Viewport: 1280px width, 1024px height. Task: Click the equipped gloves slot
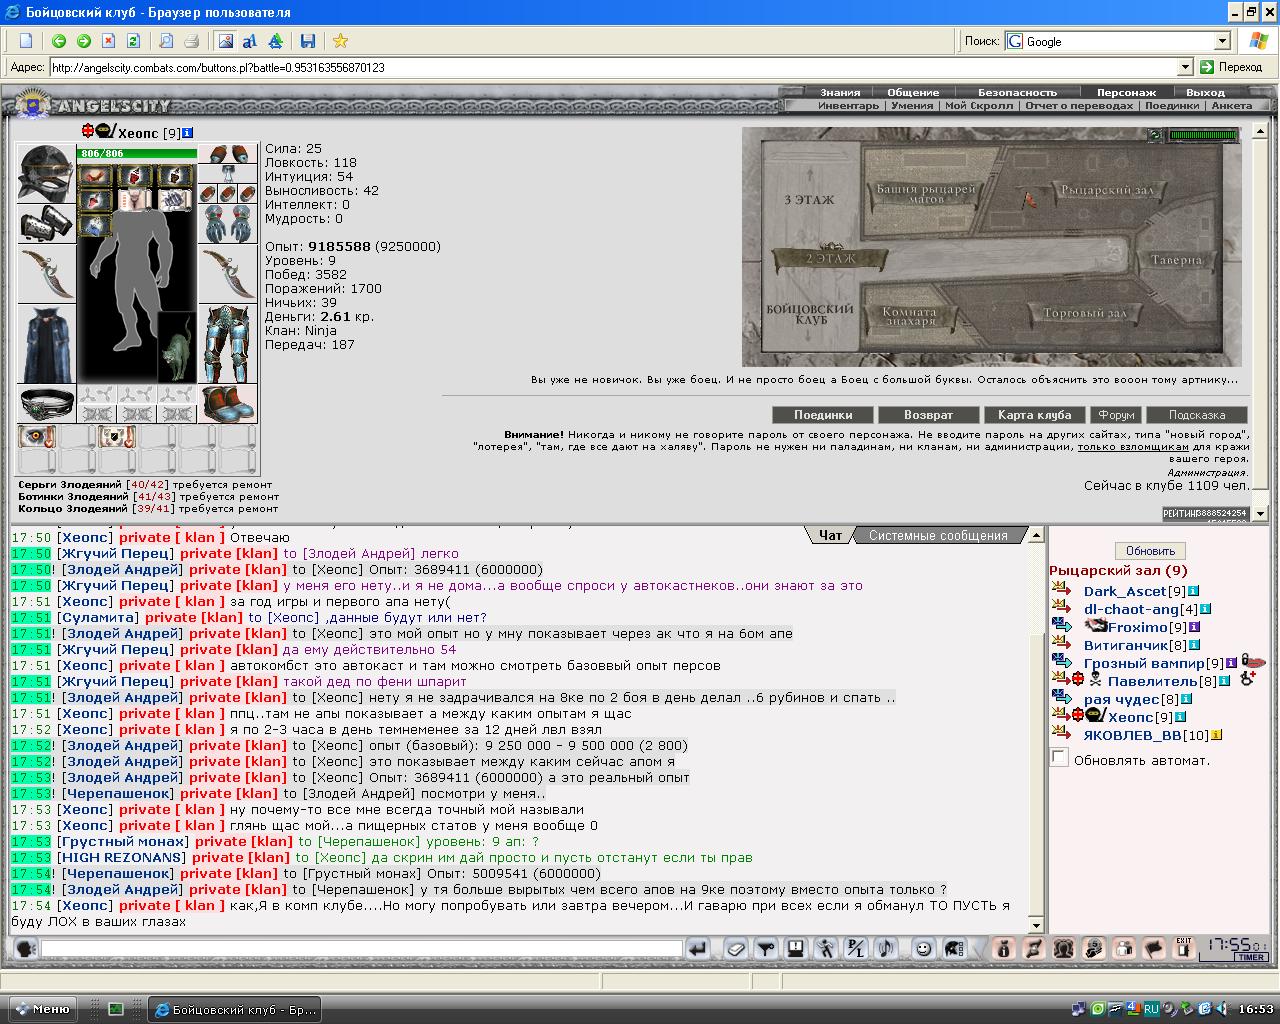click(227, 224)
